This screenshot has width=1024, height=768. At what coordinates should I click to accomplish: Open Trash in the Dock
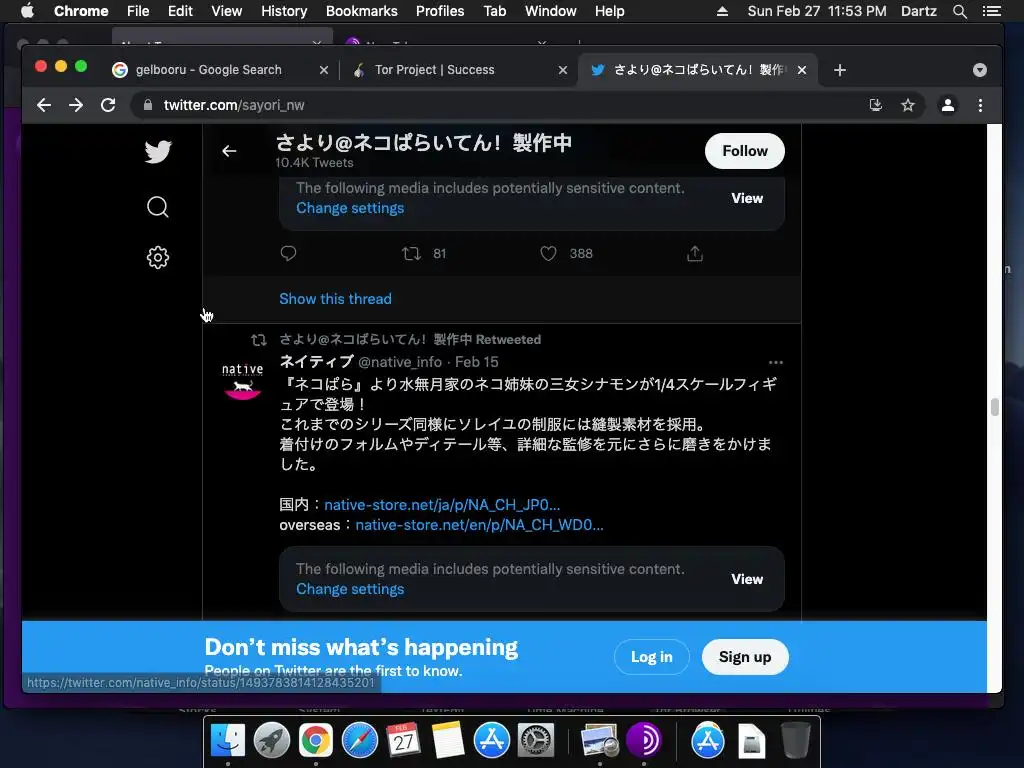coord(795,741)
